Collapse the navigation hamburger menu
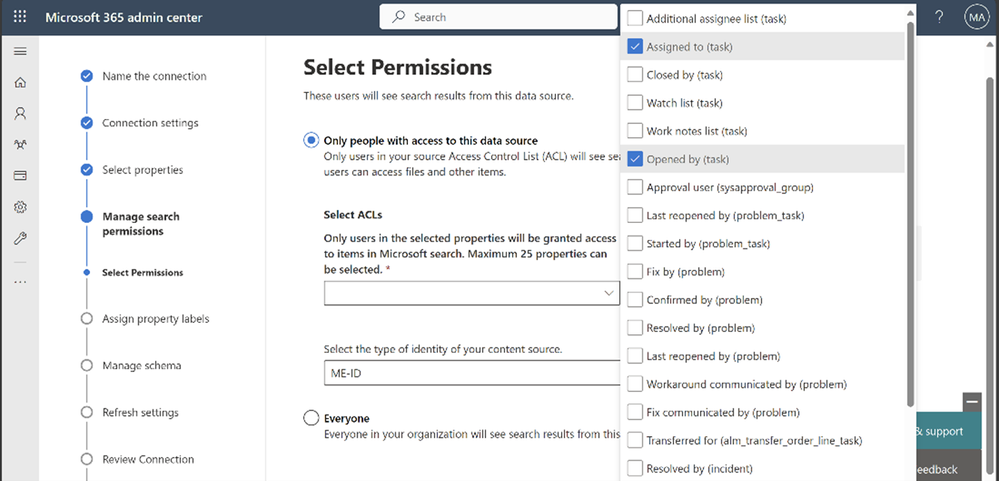 click(20, 51)
